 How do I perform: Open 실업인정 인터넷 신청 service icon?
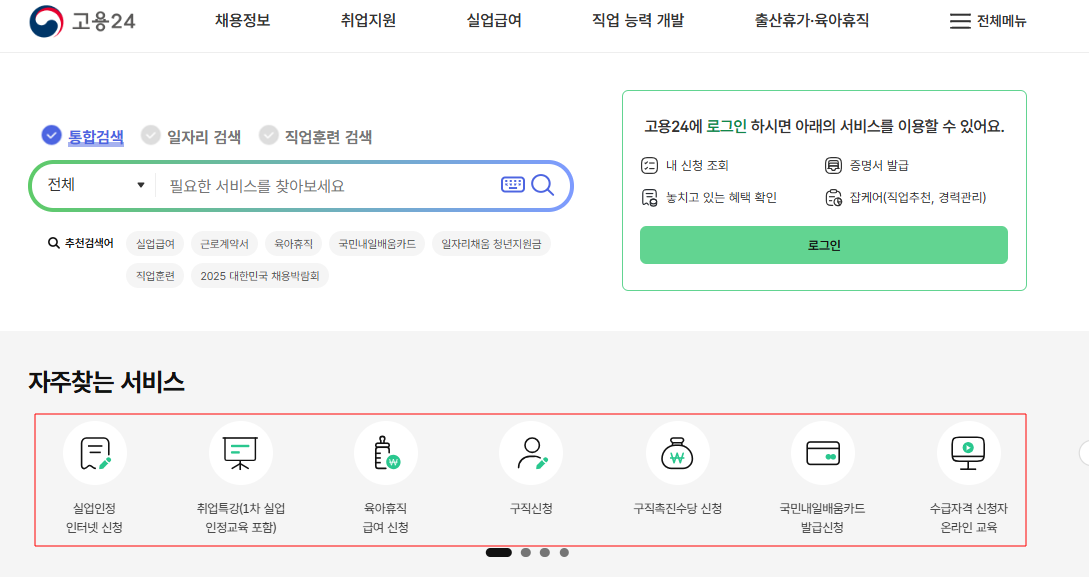94,453
